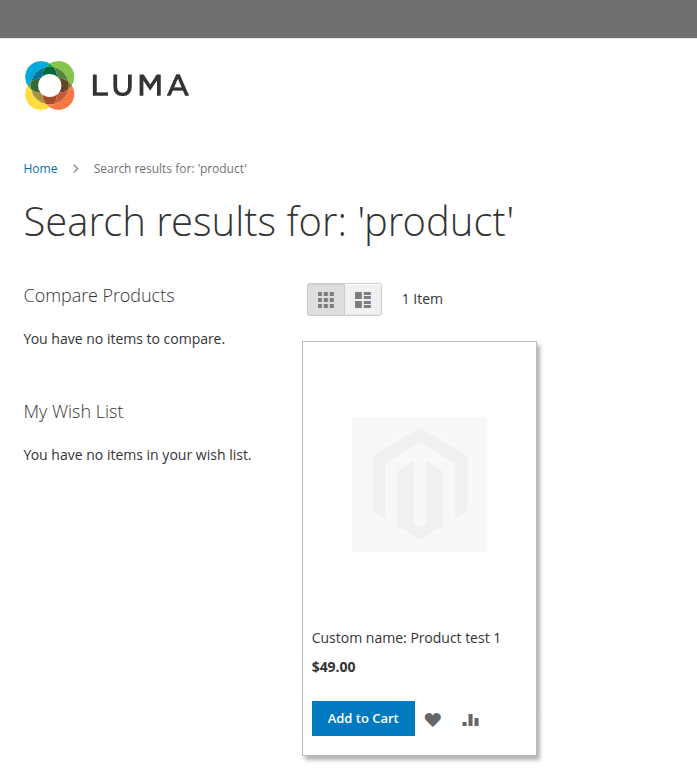697x775 pixels.
Task: Click the LUMA wordmark text
Action: click(x=140, y=86)
